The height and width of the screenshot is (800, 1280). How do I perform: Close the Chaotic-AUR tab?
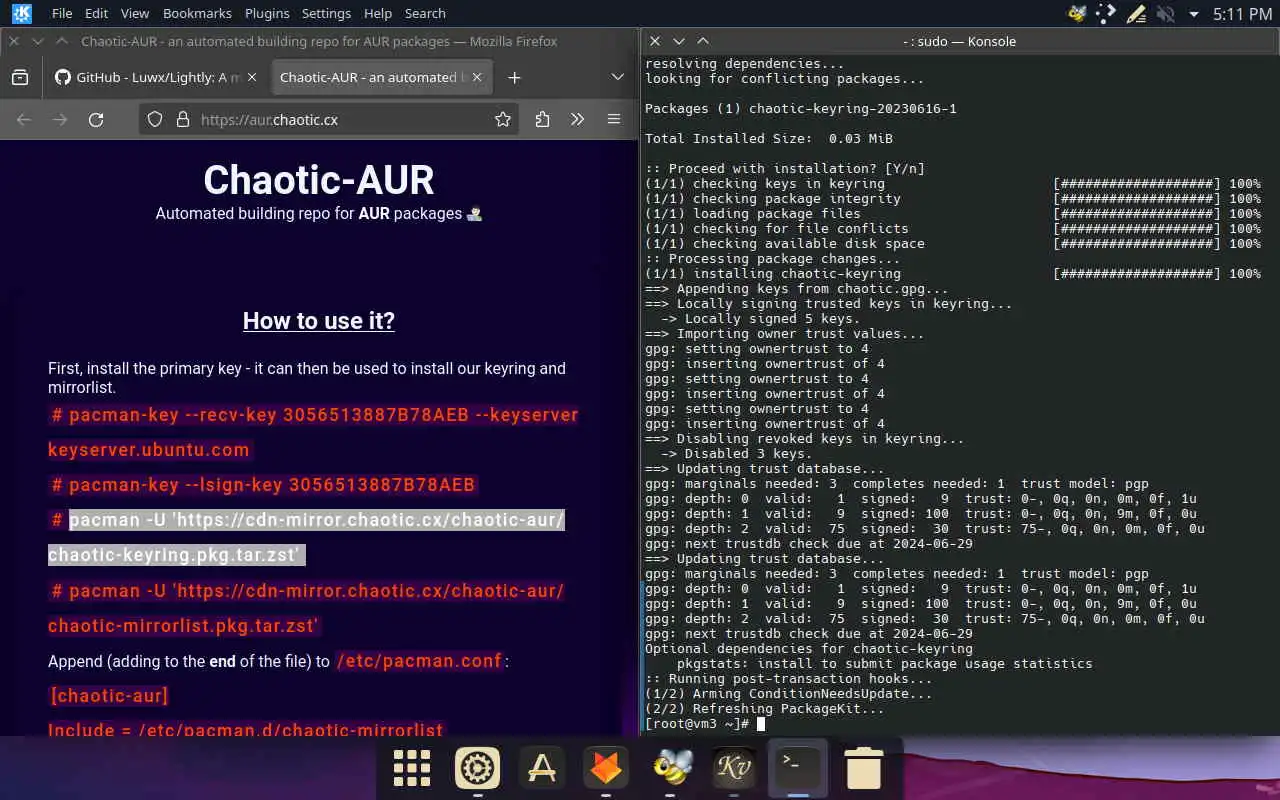478,77
